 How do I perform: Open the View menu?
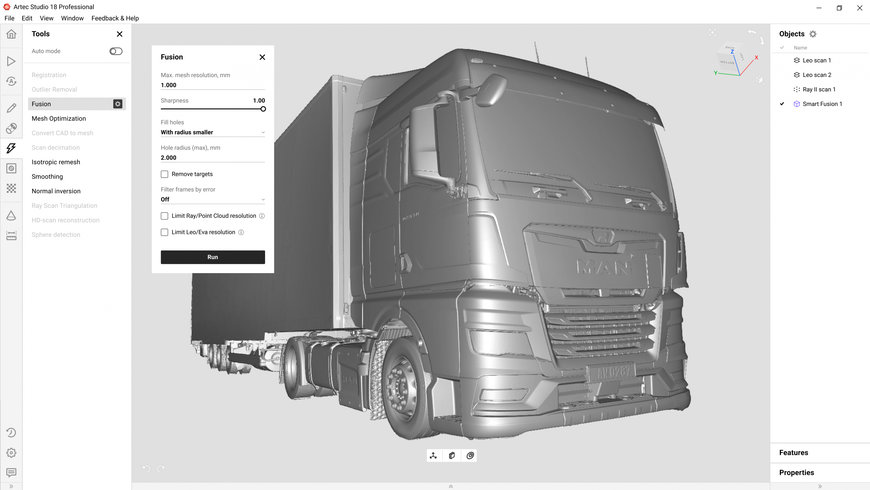click(x=47, y=18)
